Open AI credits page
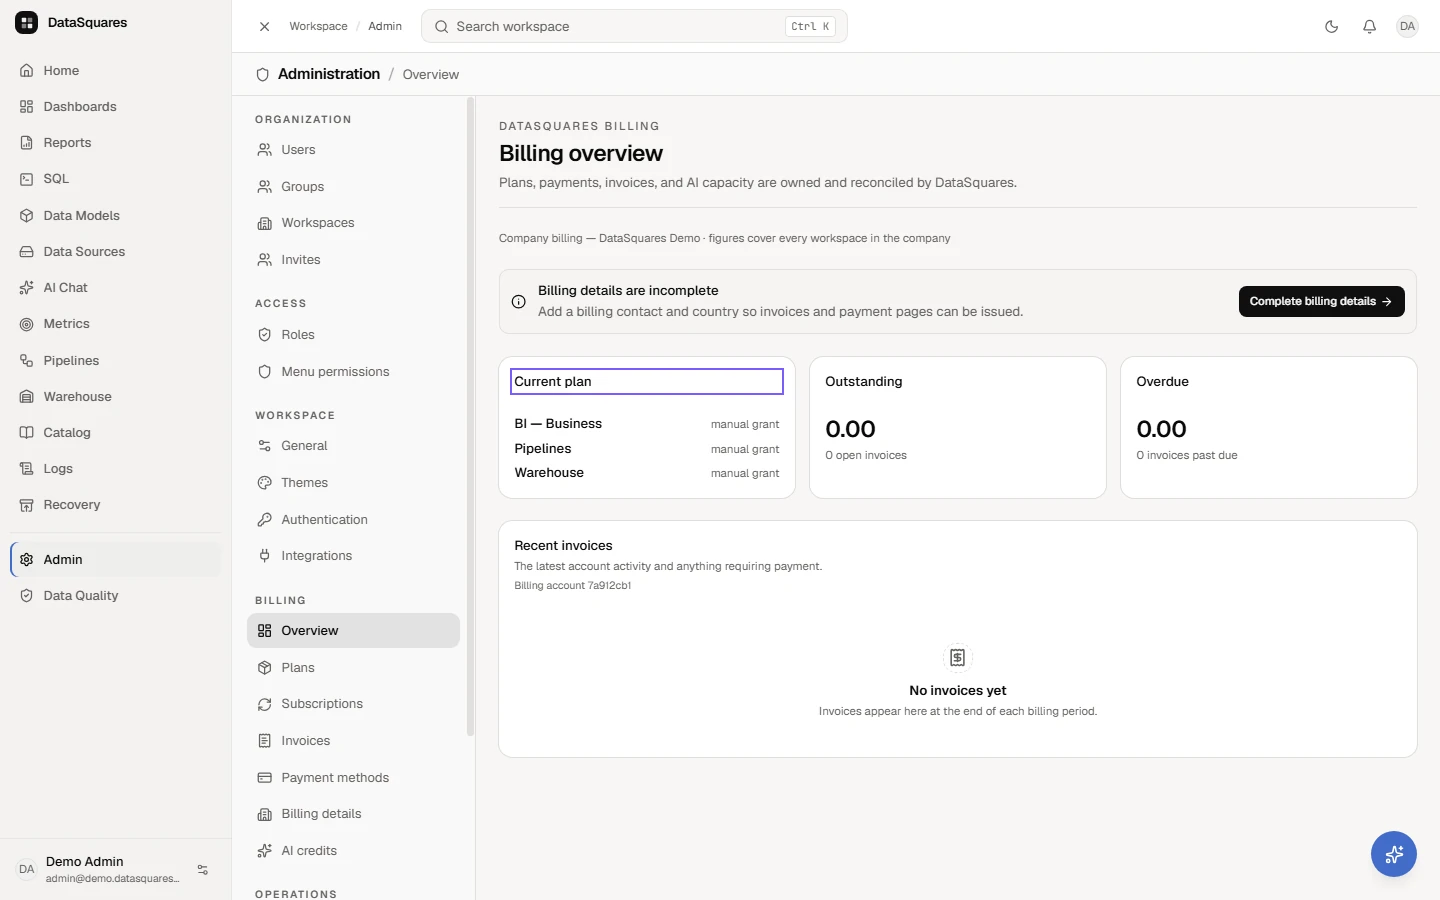Screen dimensions: 1440x900 (353, 851)
